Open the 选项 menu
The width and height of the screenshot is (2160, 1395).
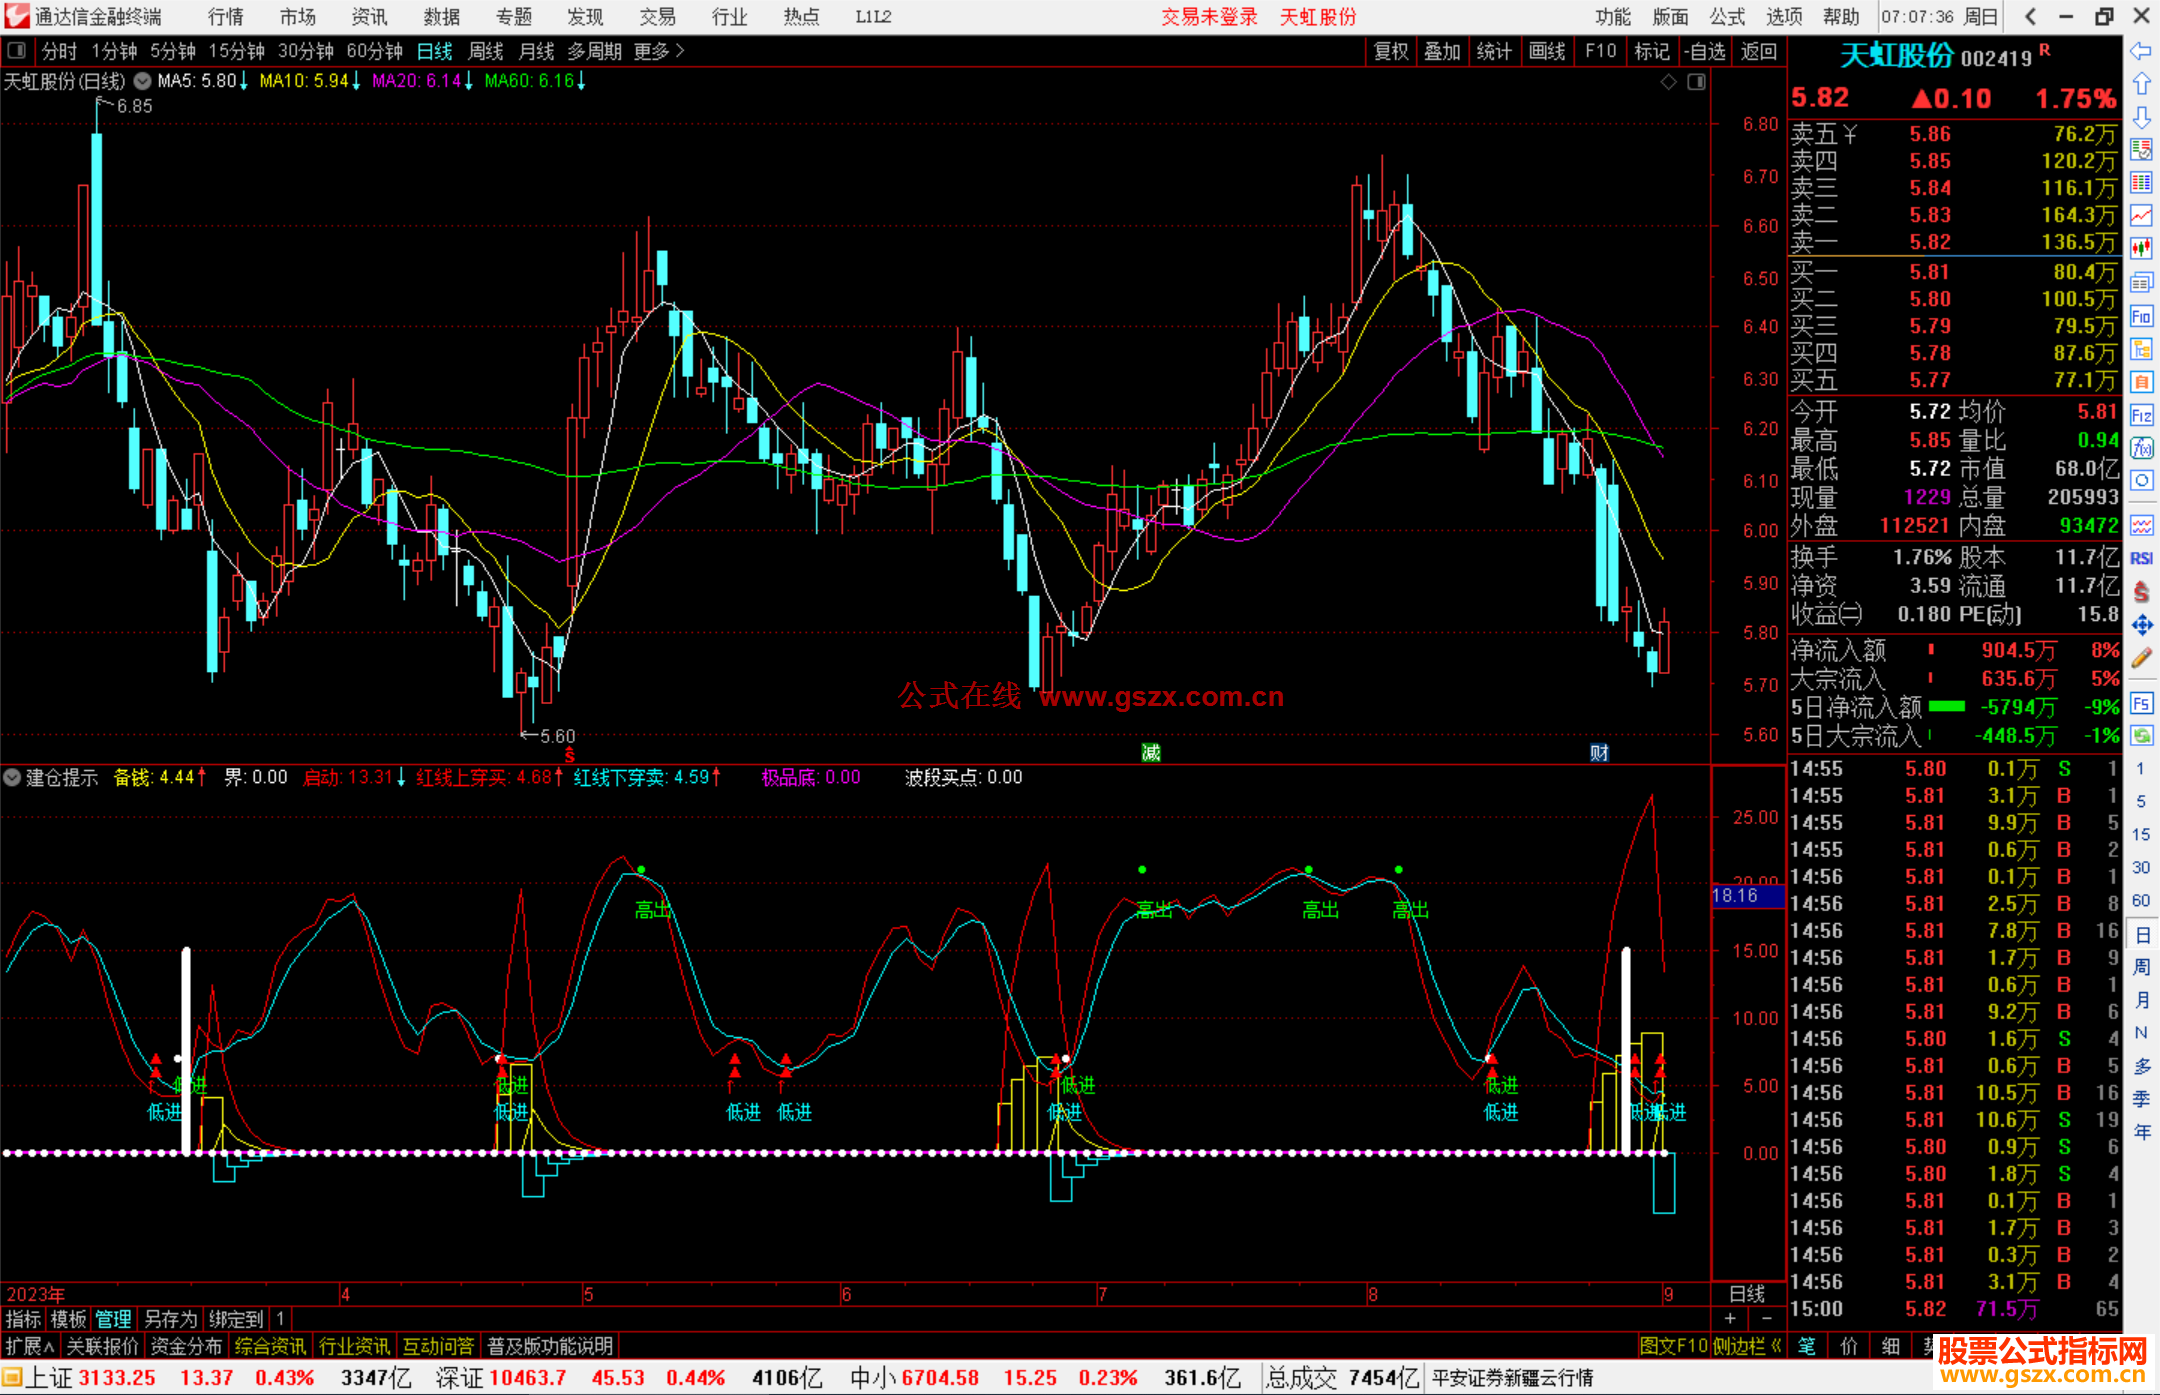[1784, 17]
